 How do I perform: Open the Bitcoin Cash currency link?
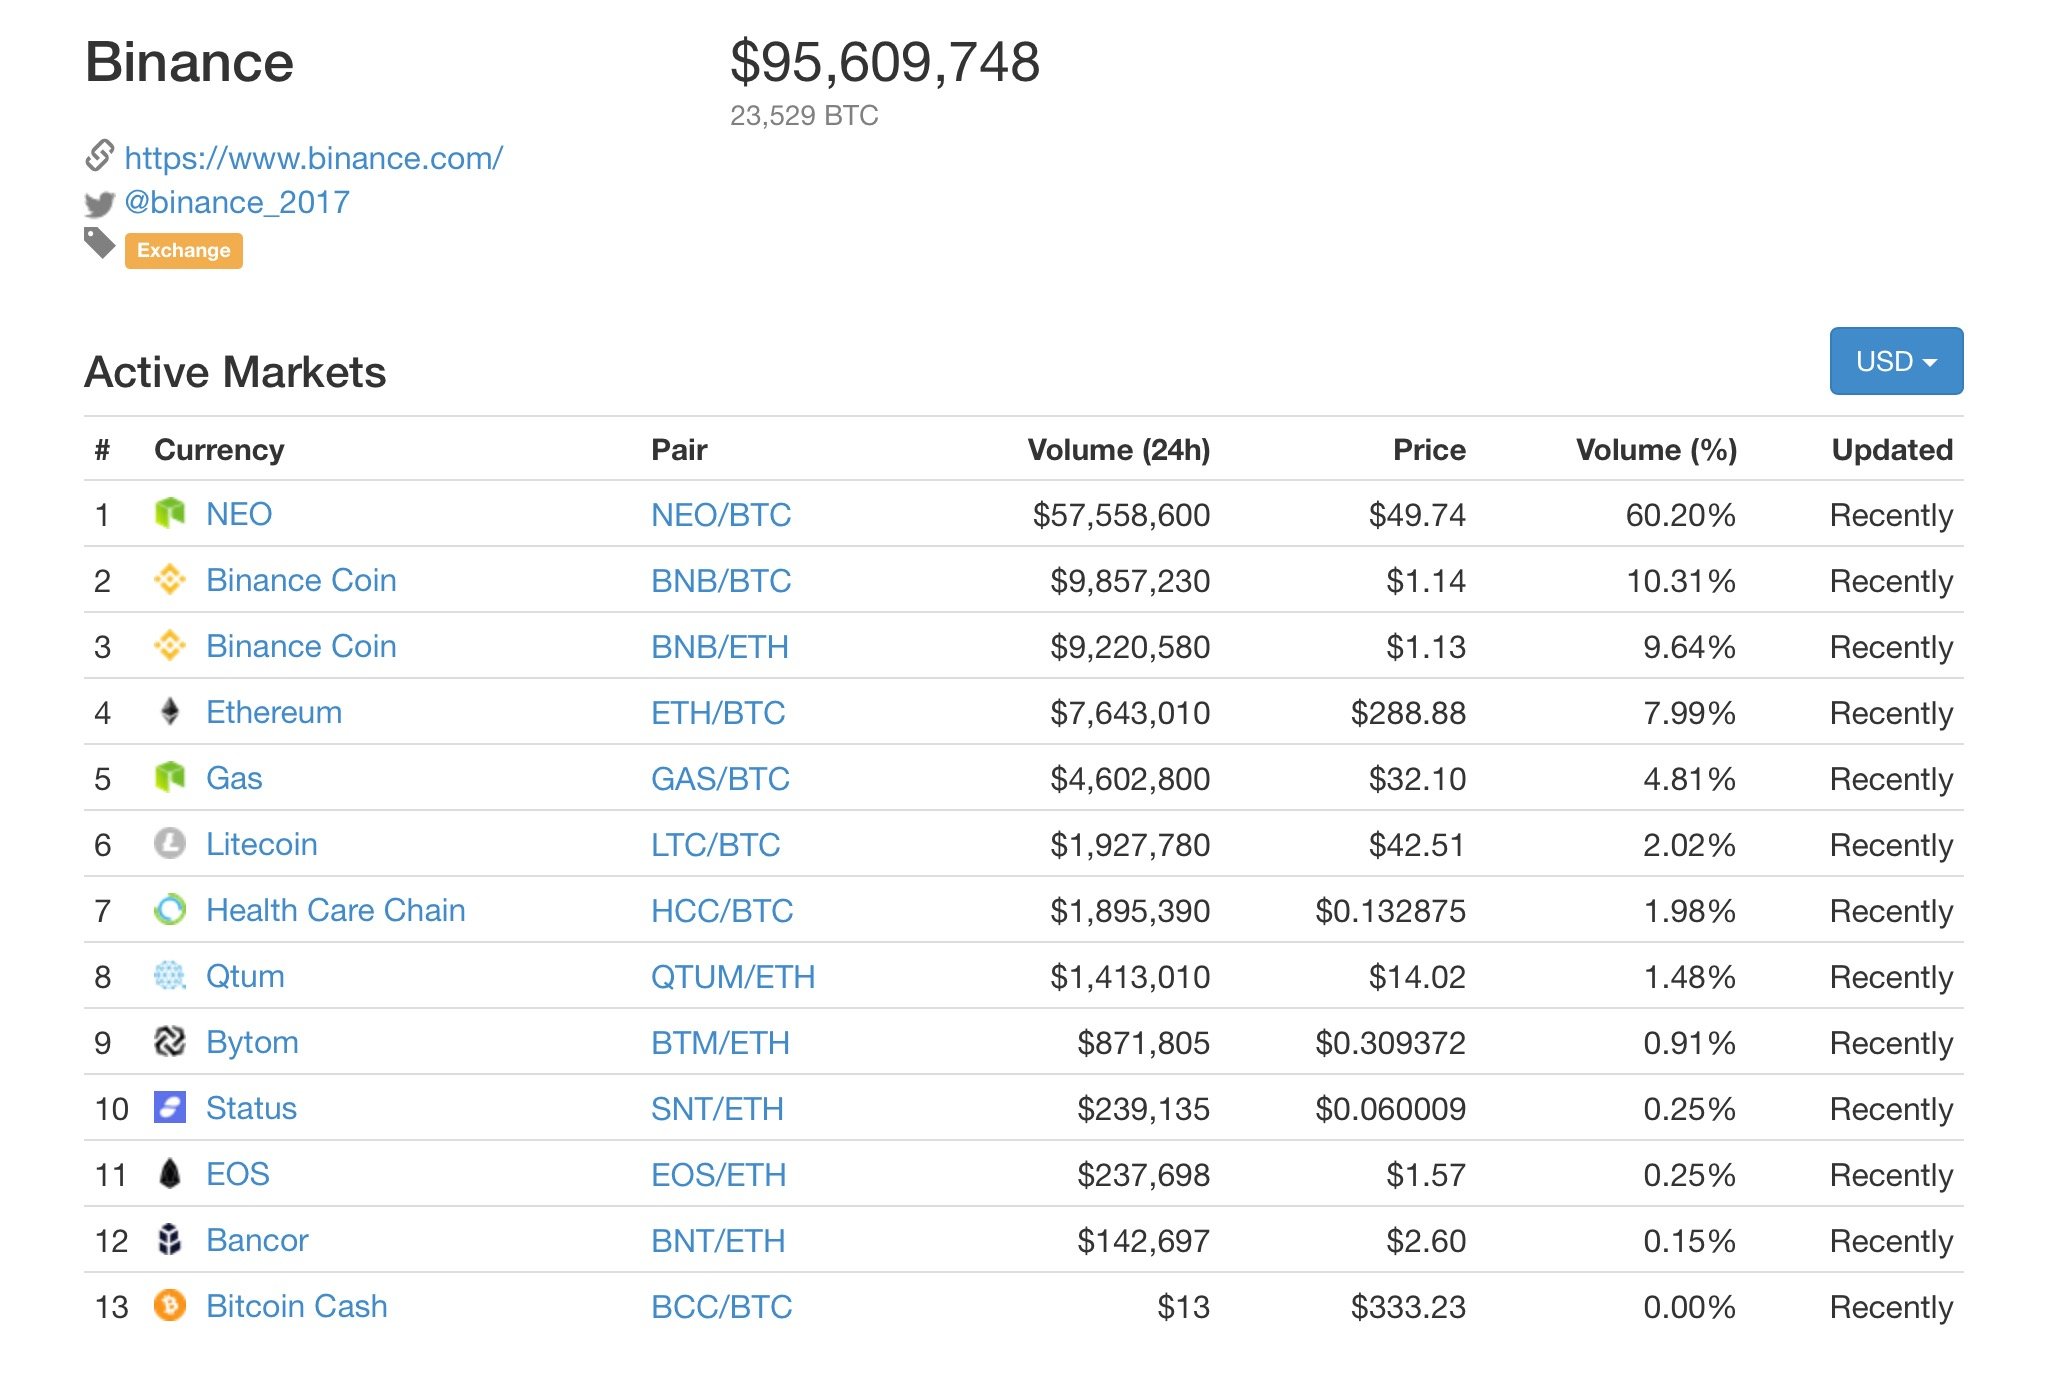tap(297, 1306)
